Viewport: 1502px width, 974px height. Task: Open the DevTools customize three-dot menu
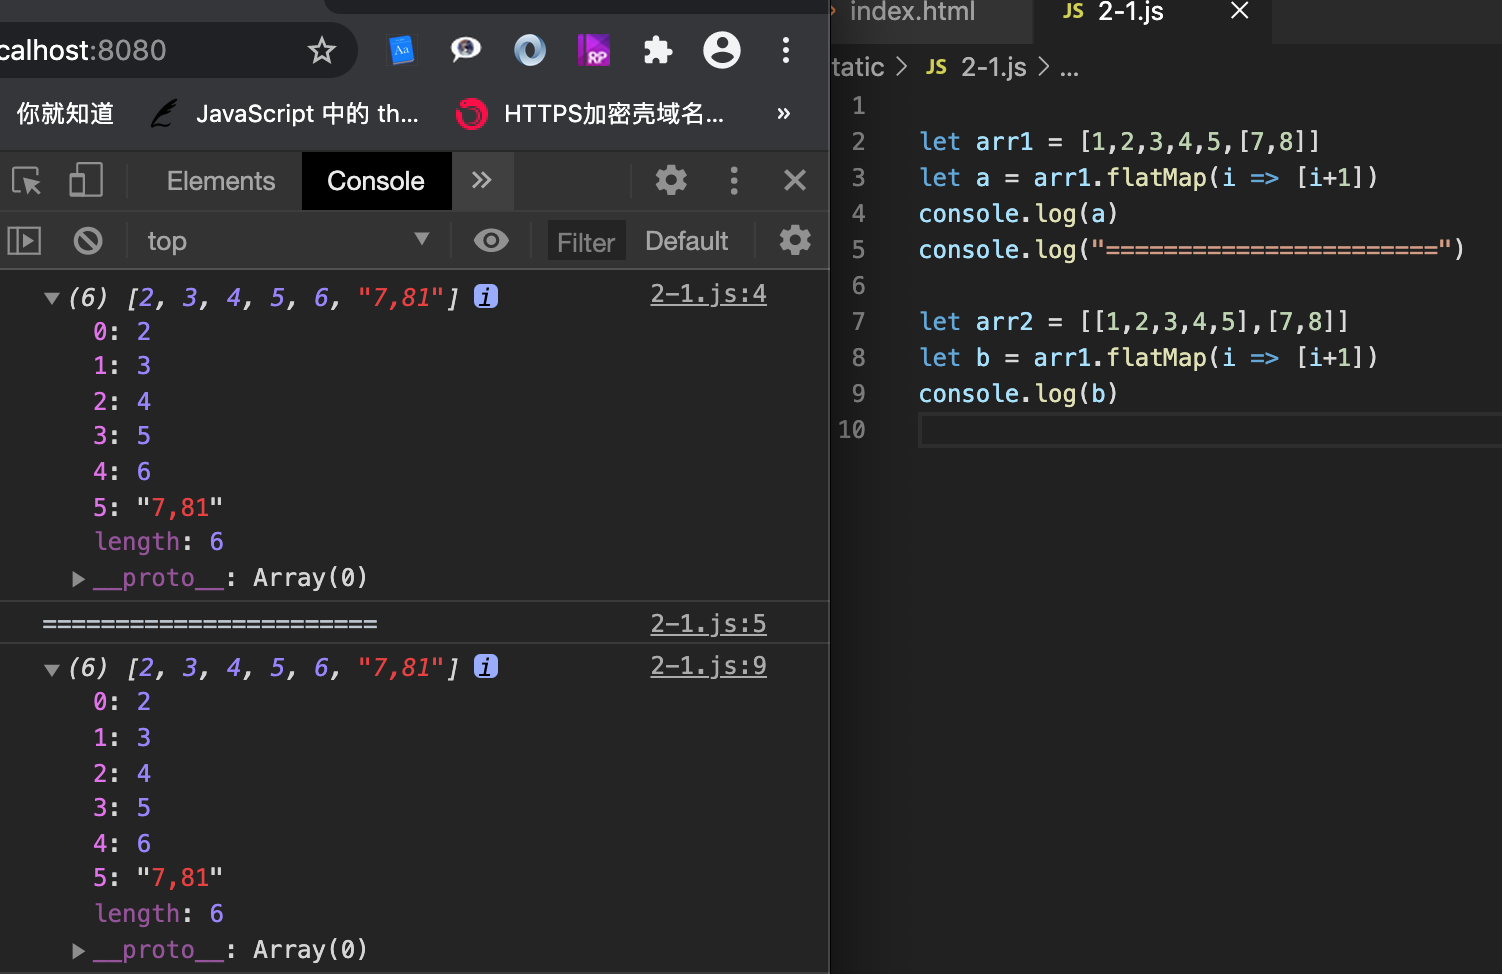click(x=734, y=180)
